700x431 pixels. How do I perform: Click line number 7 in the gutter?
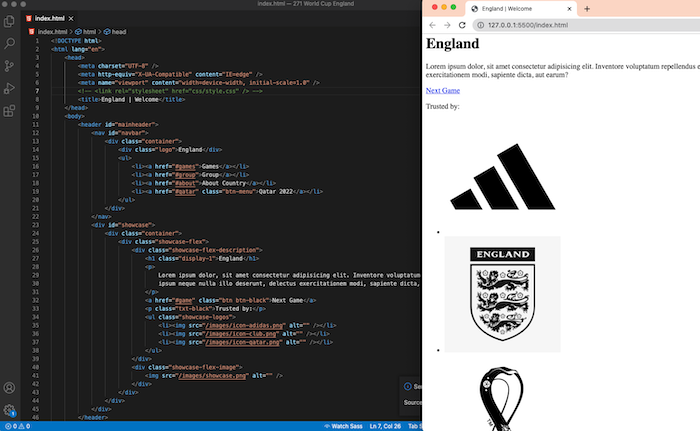point(38,91)
